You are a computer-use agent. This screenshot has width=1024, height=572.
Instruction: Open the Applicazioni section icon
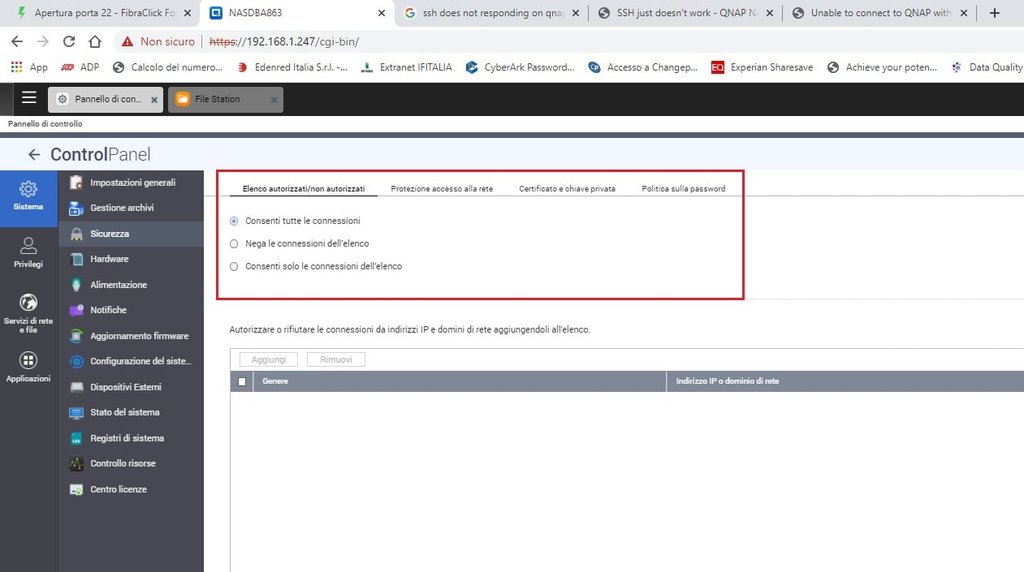click(x=28, y=360)
